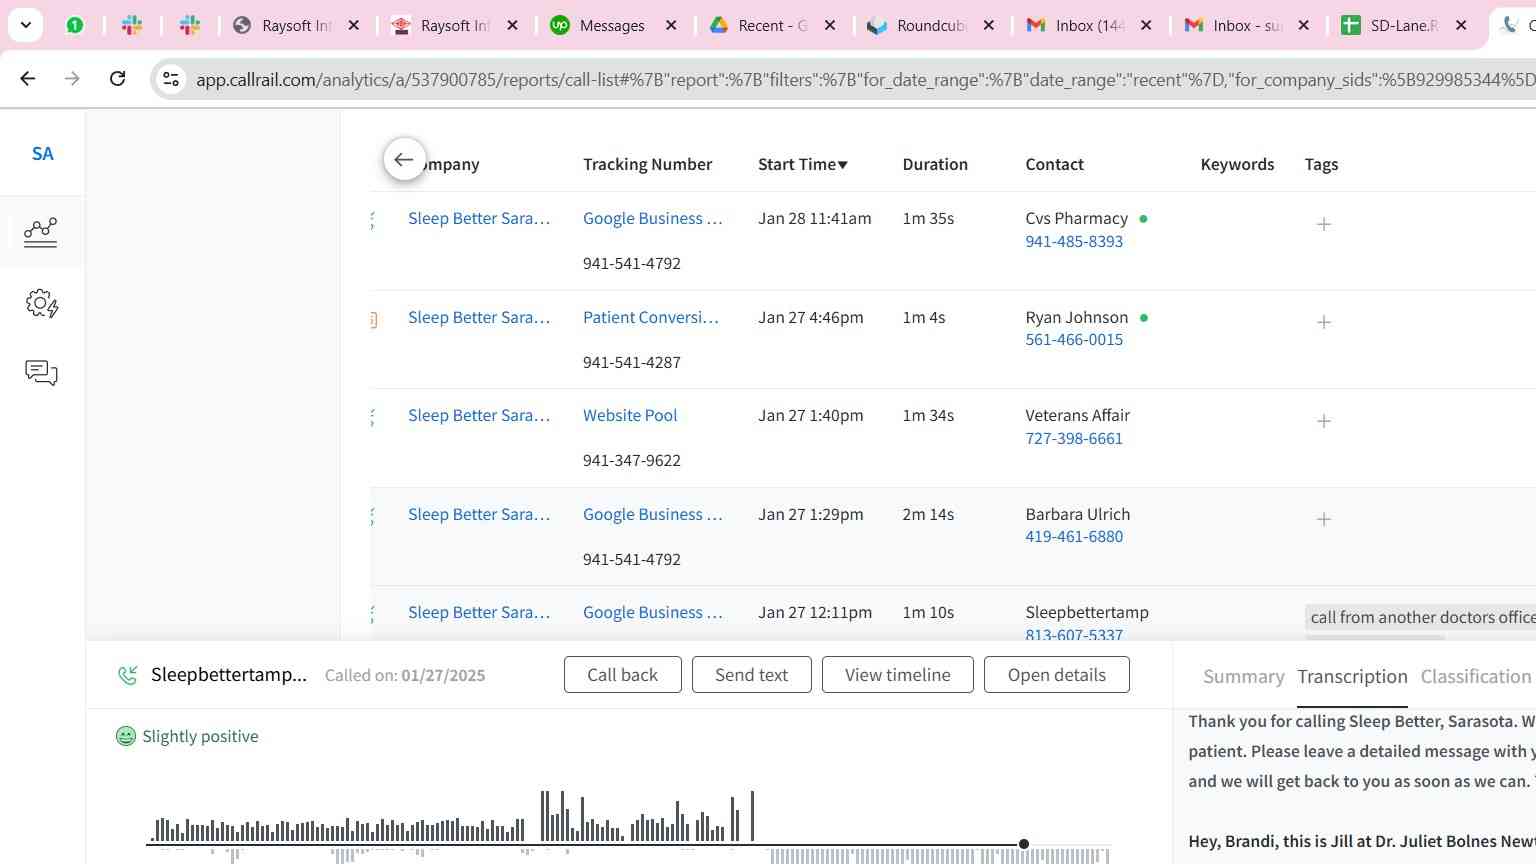
Task: Switch to the Roundcube browser tab
Action: coord(930,25)
